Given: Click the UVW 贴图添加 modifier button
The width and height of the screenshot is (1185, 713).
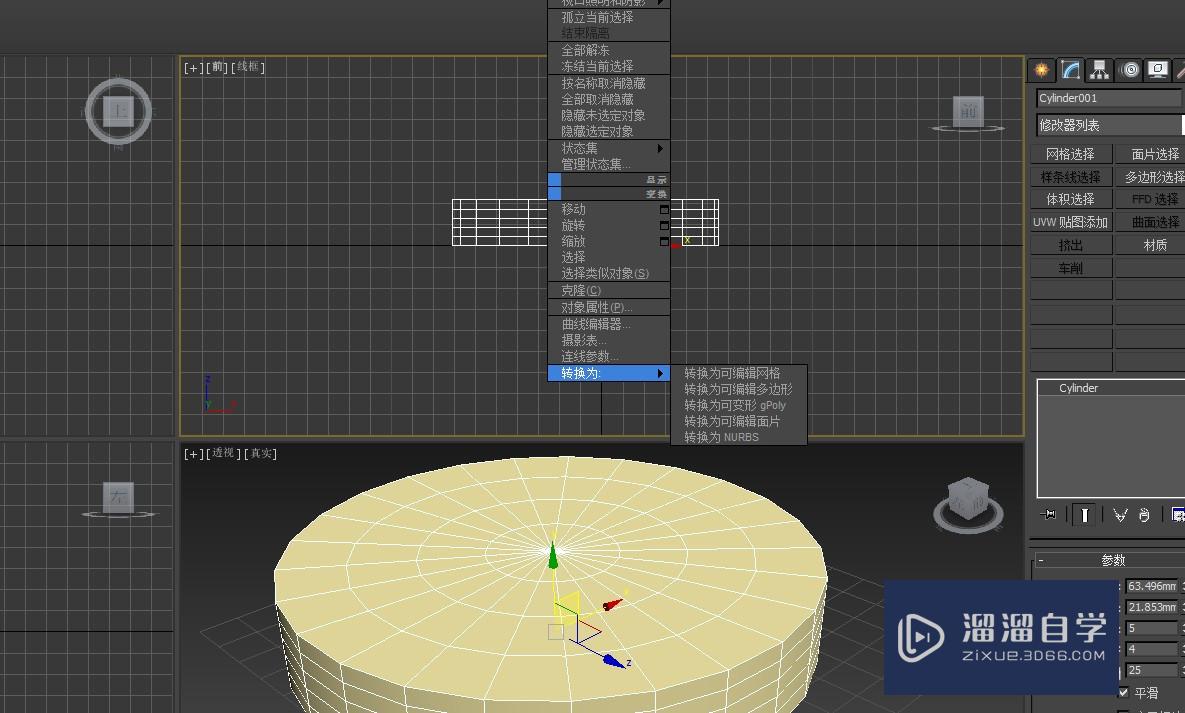Looking at the screenshot, I should [x=1071, y=222].
